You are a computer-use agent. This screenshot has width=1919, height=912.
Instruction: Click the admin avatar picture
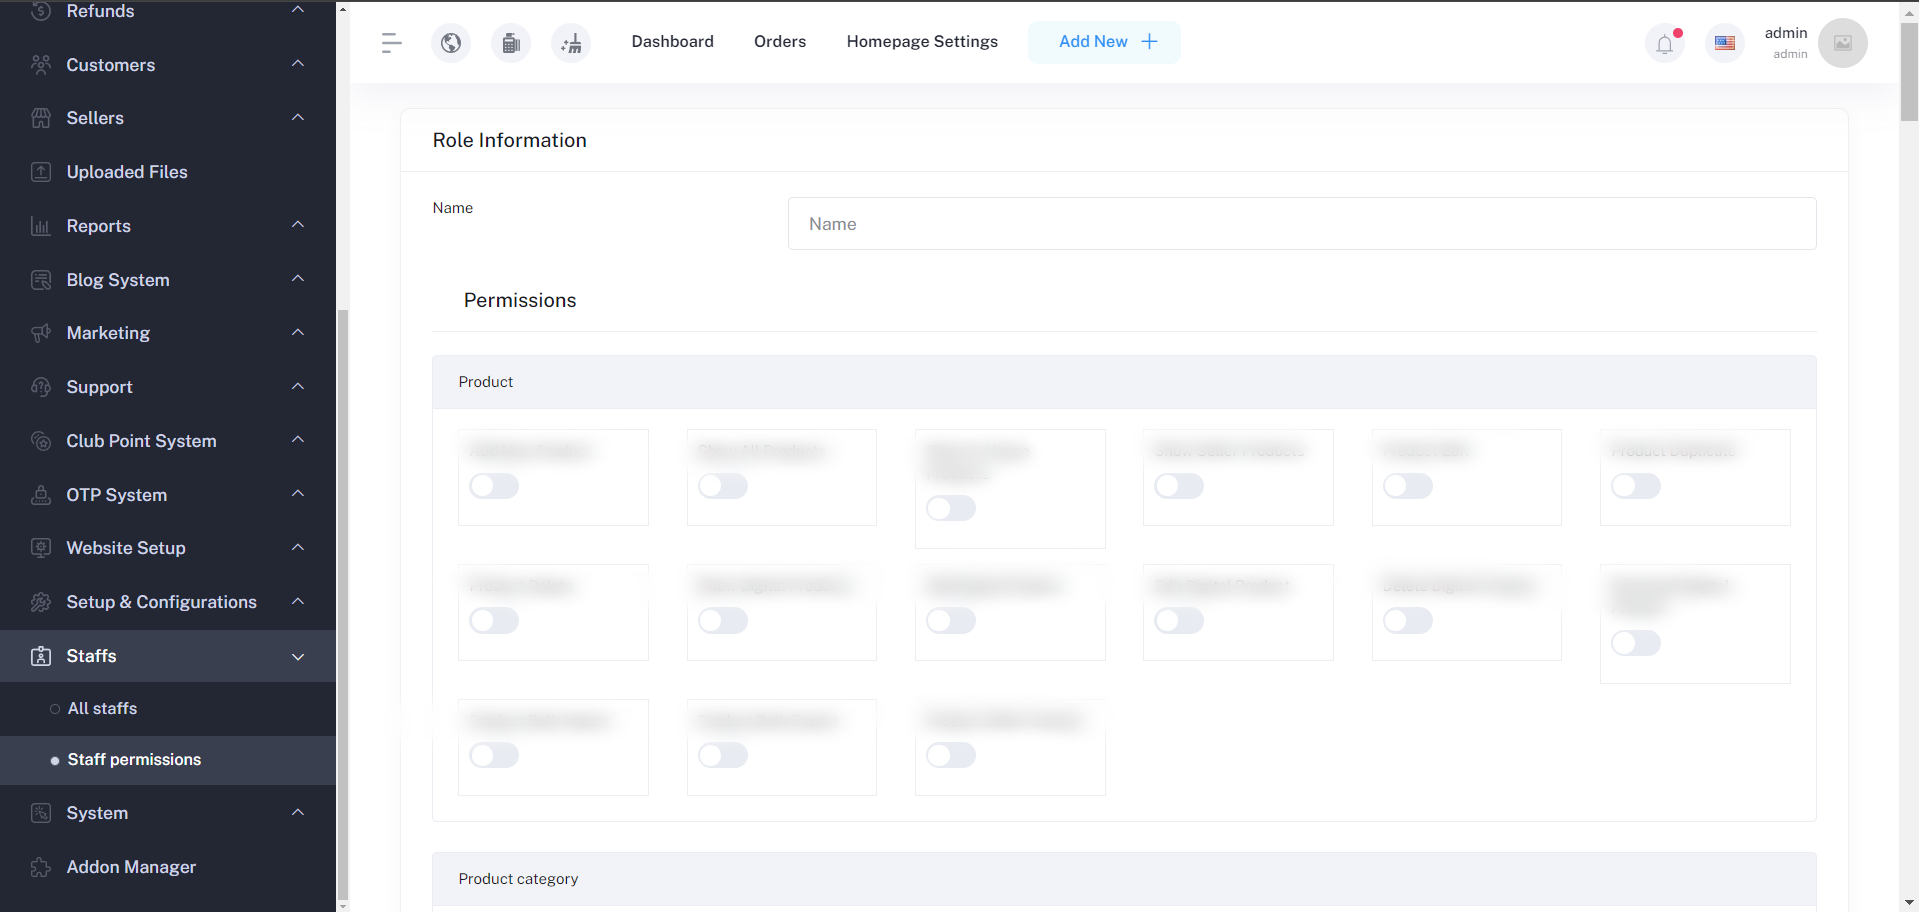click(x=1842, y=43)
